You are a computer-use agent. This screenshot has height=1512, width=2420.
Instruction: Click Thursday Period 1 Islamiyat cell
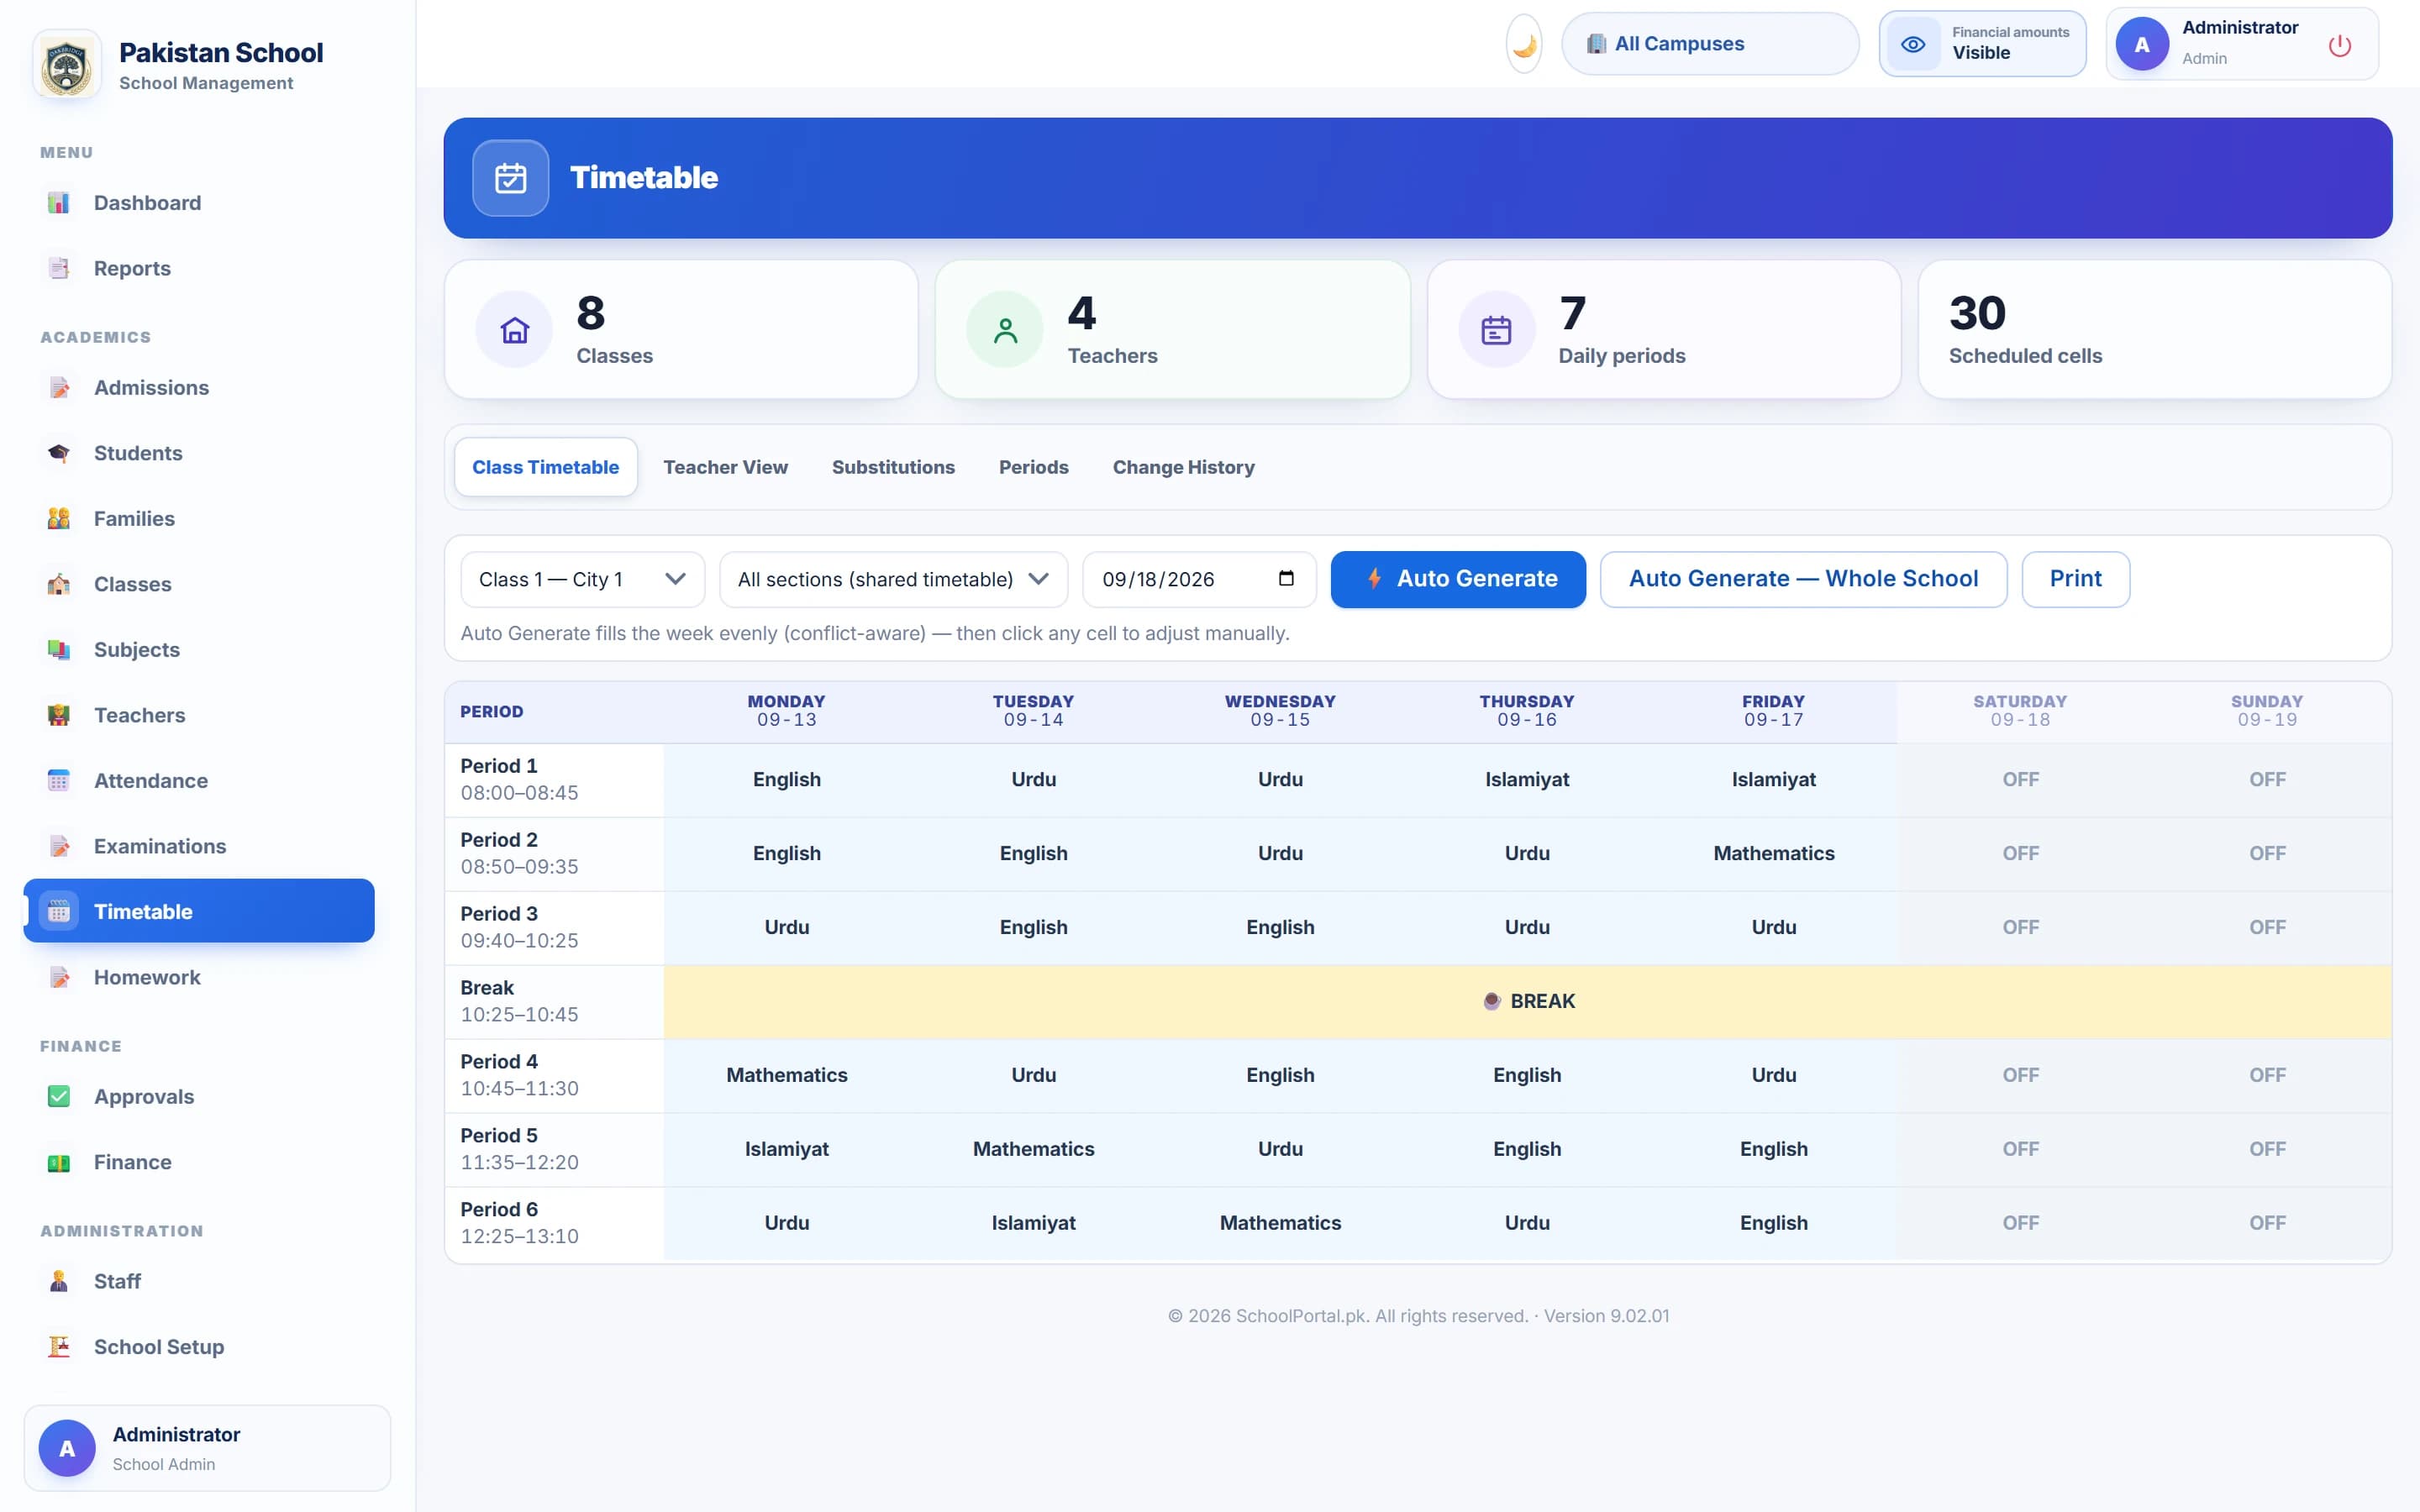(x=1527, y=780)
